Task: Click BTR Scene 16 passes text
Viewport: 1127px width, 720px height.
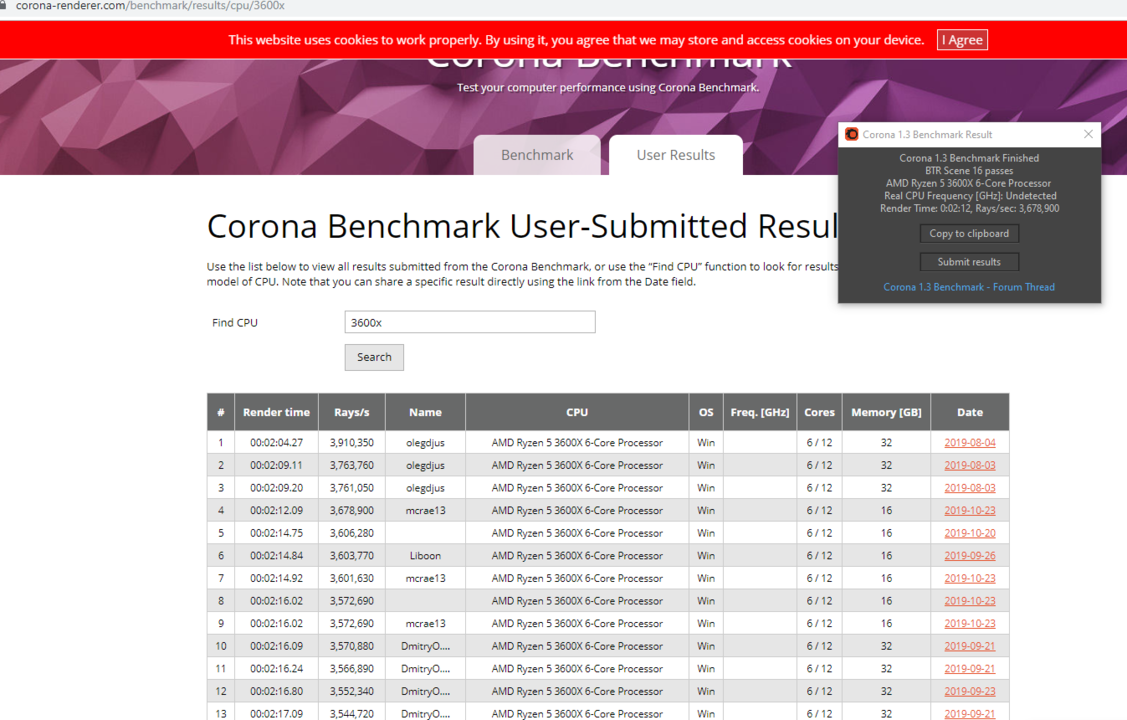Action: coord(969,171)
